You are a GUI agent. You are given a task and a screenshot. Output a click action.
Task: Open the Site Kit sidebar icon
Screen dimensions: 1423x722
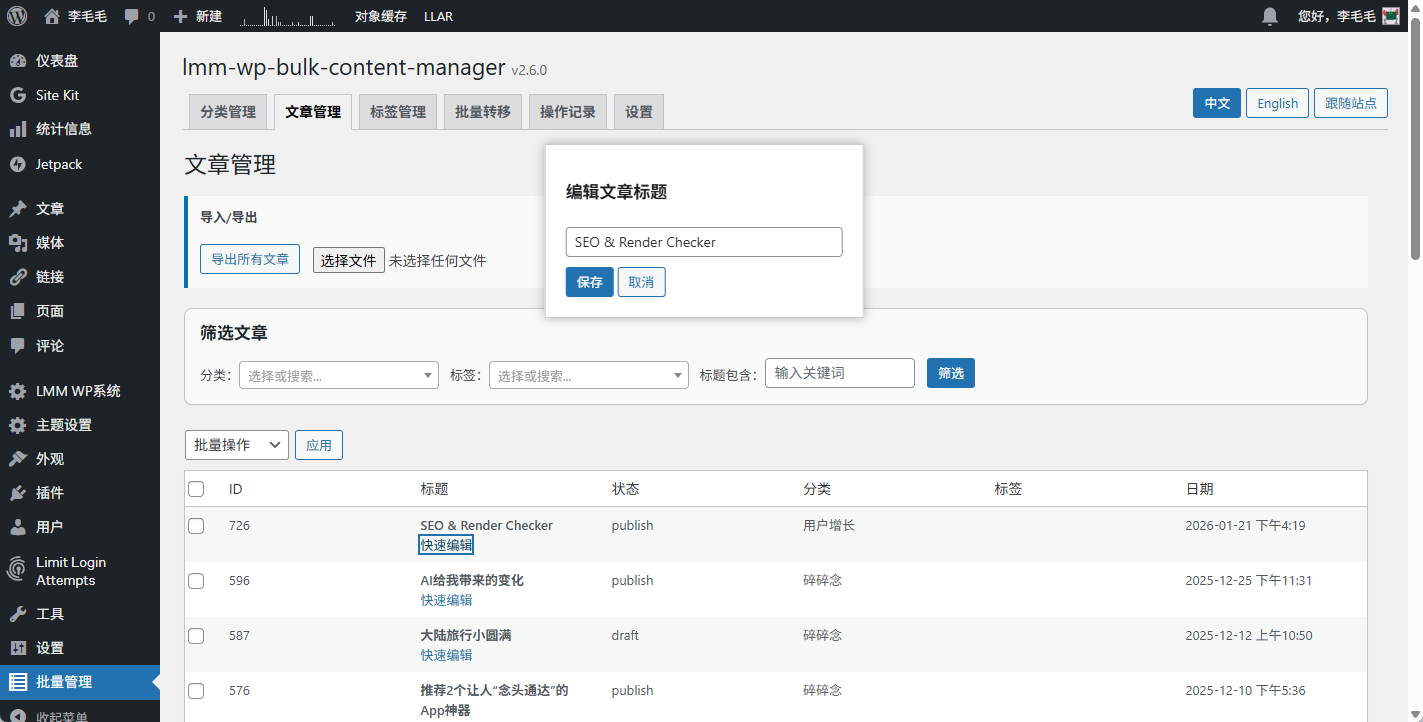point(17,95)
